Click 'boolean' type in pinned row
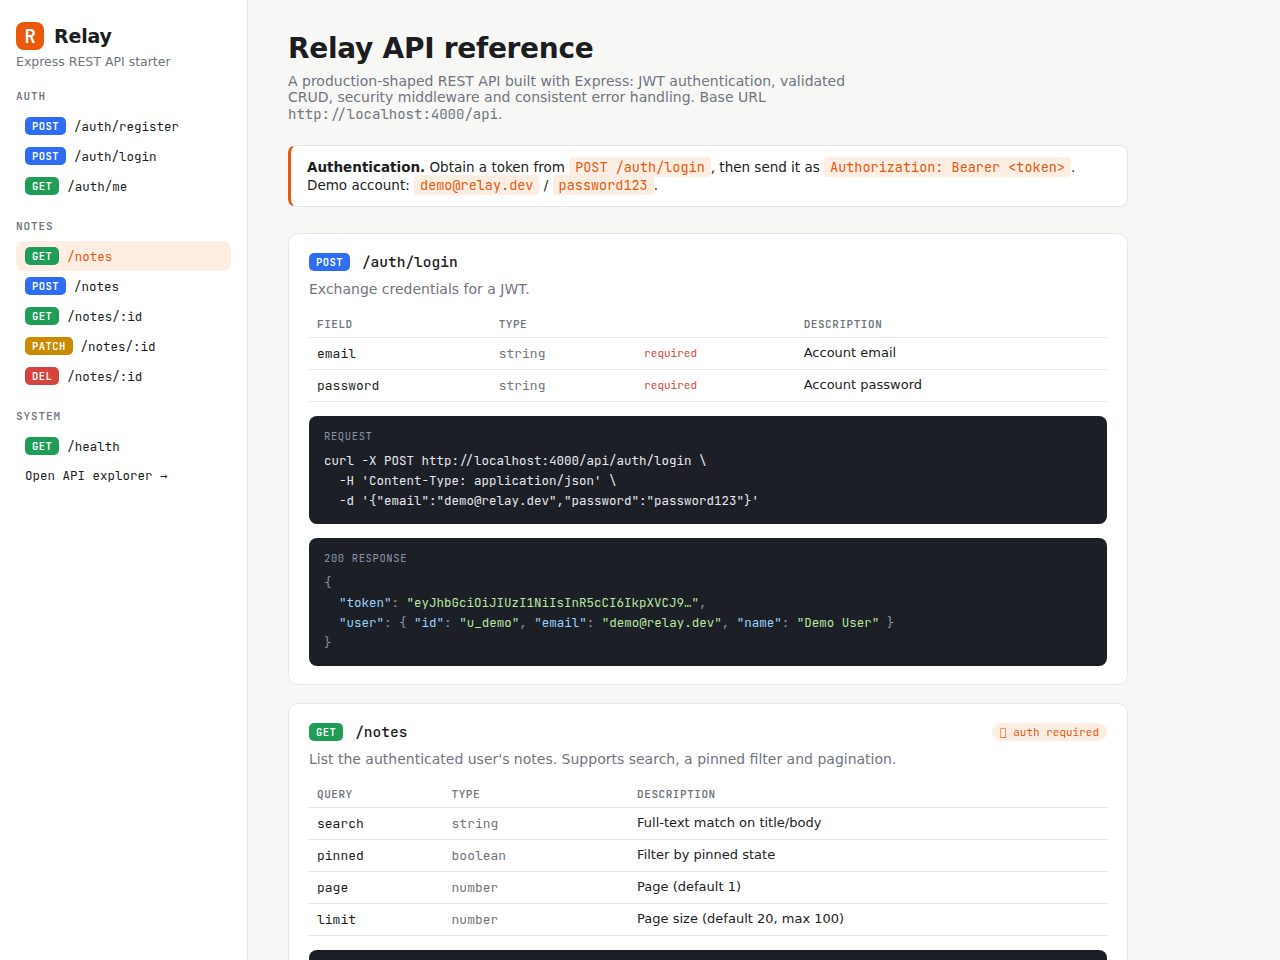1280x960 pixels. (478, 856)
